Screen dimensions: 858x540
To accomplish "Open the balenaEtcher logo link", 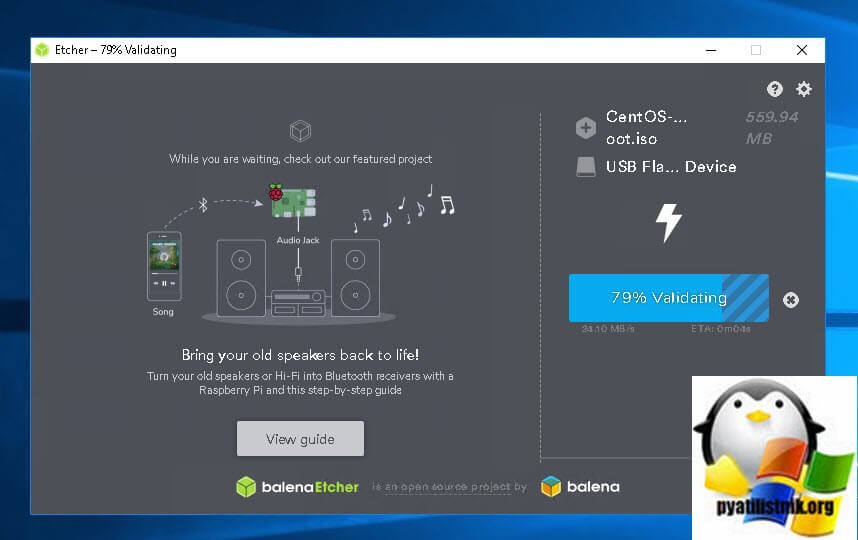I will pyautogui.click(x=297, y=487).
